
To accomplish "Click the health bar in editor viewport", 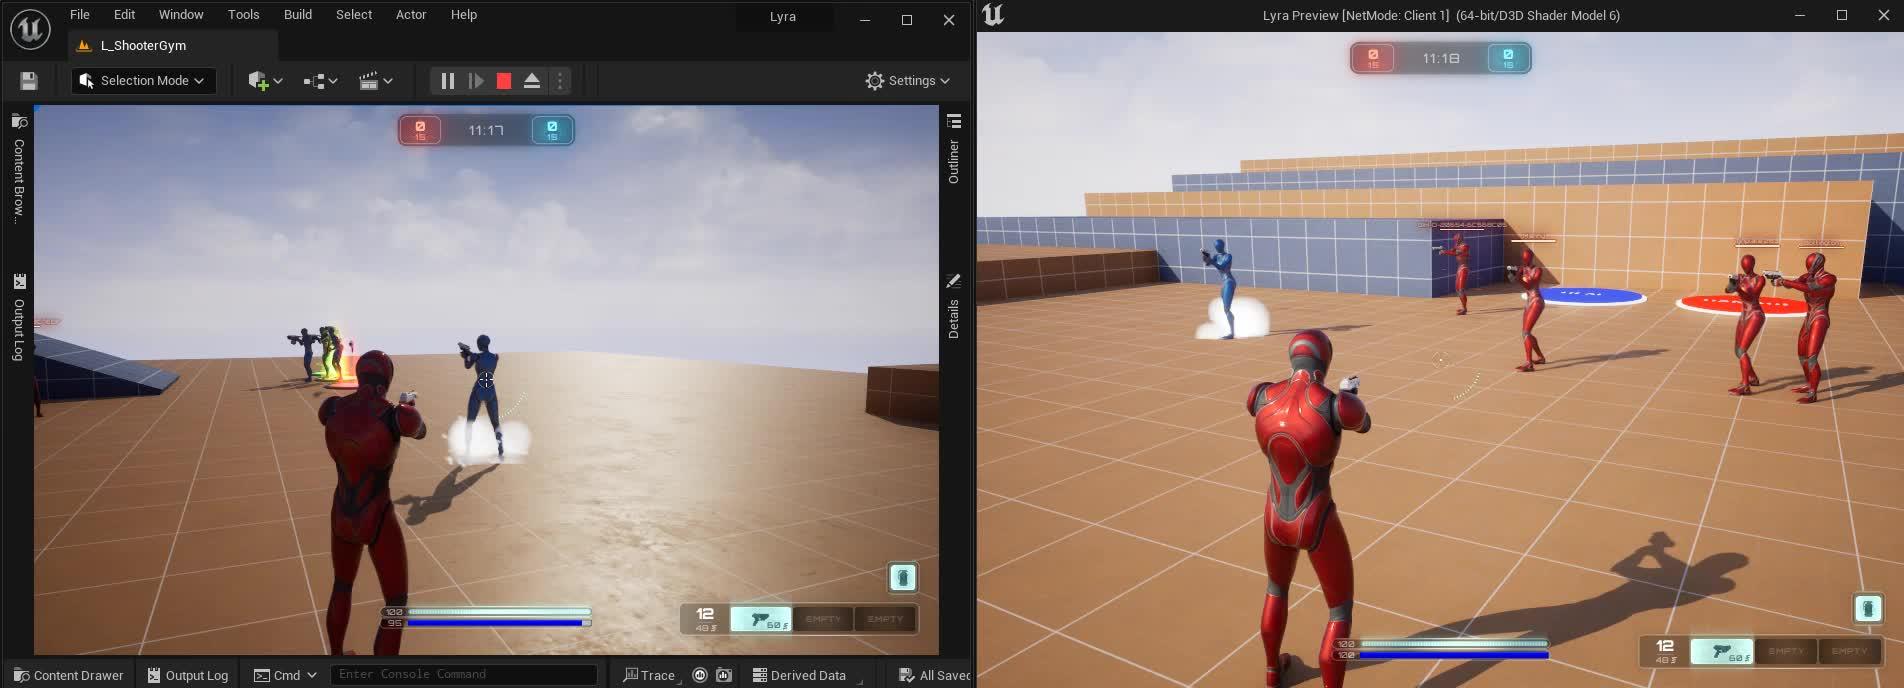I will [x=499, y=611].
